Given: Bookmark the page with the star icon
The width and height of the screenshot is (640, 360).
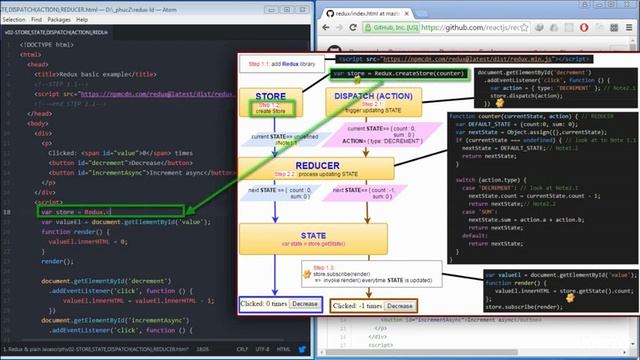Looking at the screenshot, I should tap(524, 27).
